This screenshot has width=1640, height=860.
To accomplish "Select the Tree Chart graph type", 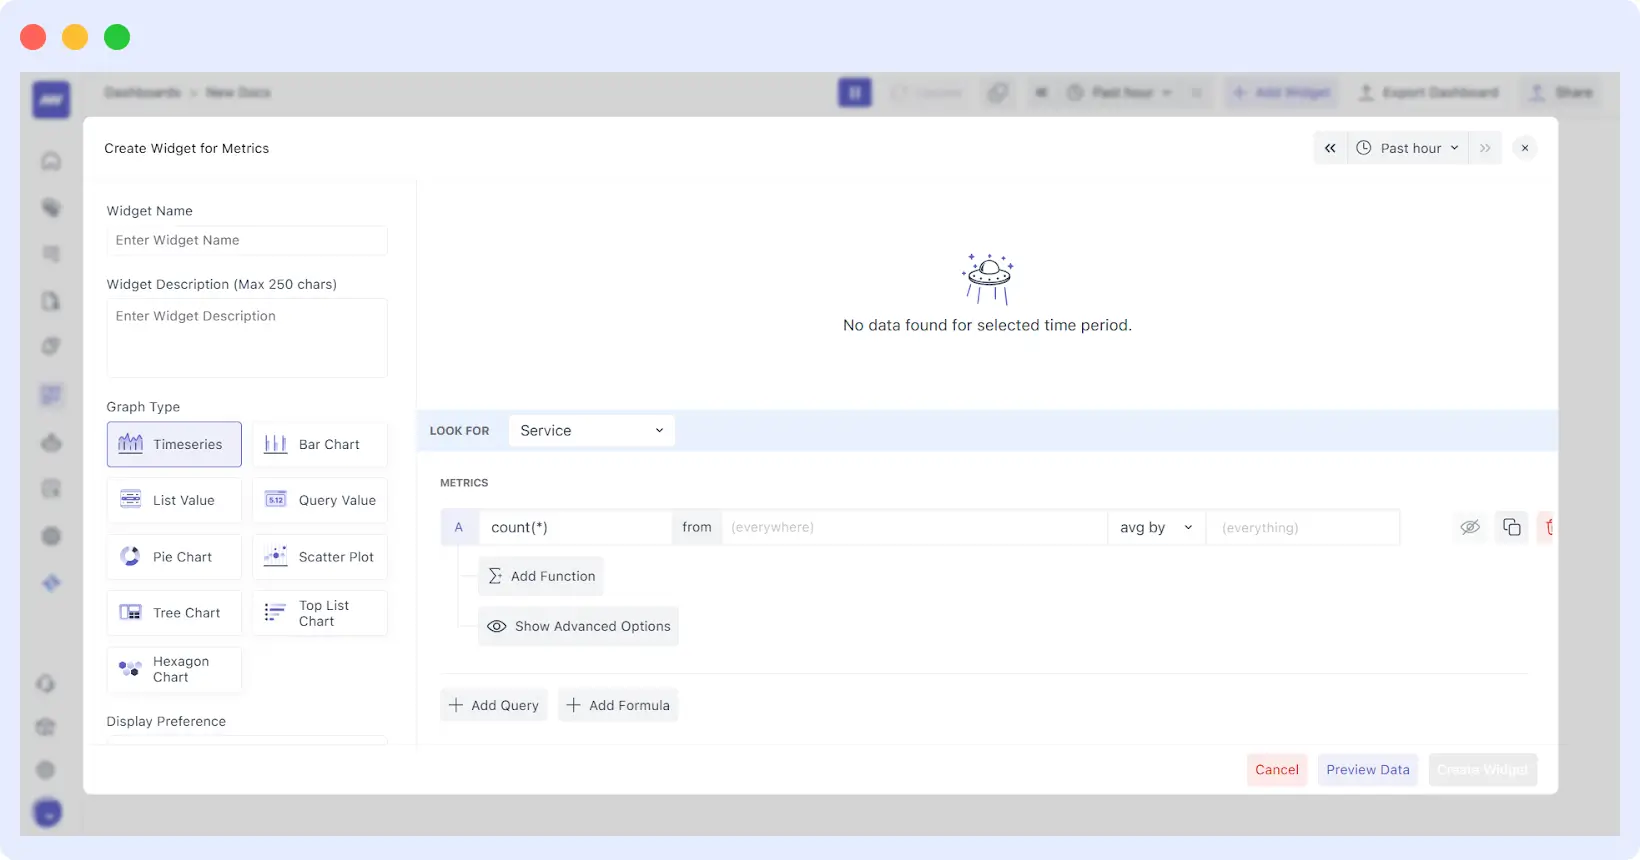I will pos(174,612).
